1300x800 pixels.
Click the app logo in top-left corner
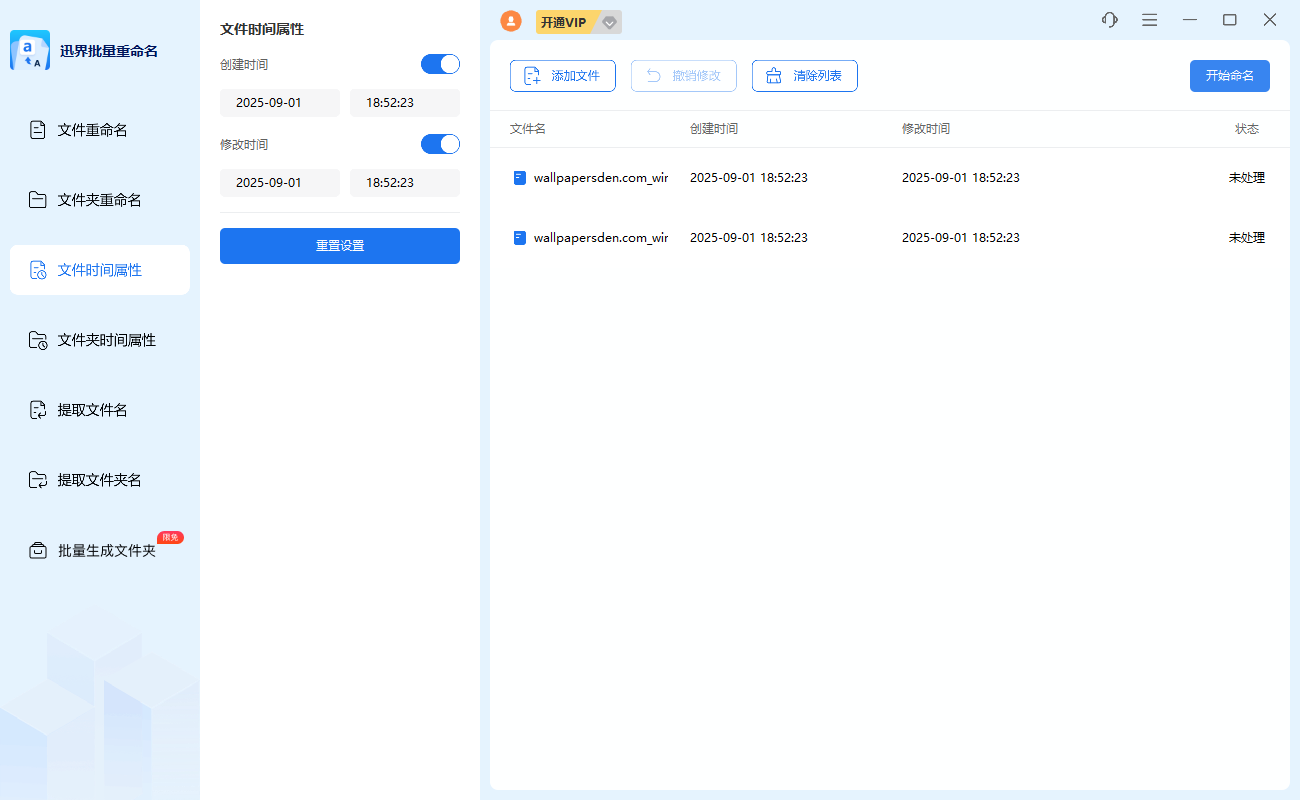tap(29, 50)
